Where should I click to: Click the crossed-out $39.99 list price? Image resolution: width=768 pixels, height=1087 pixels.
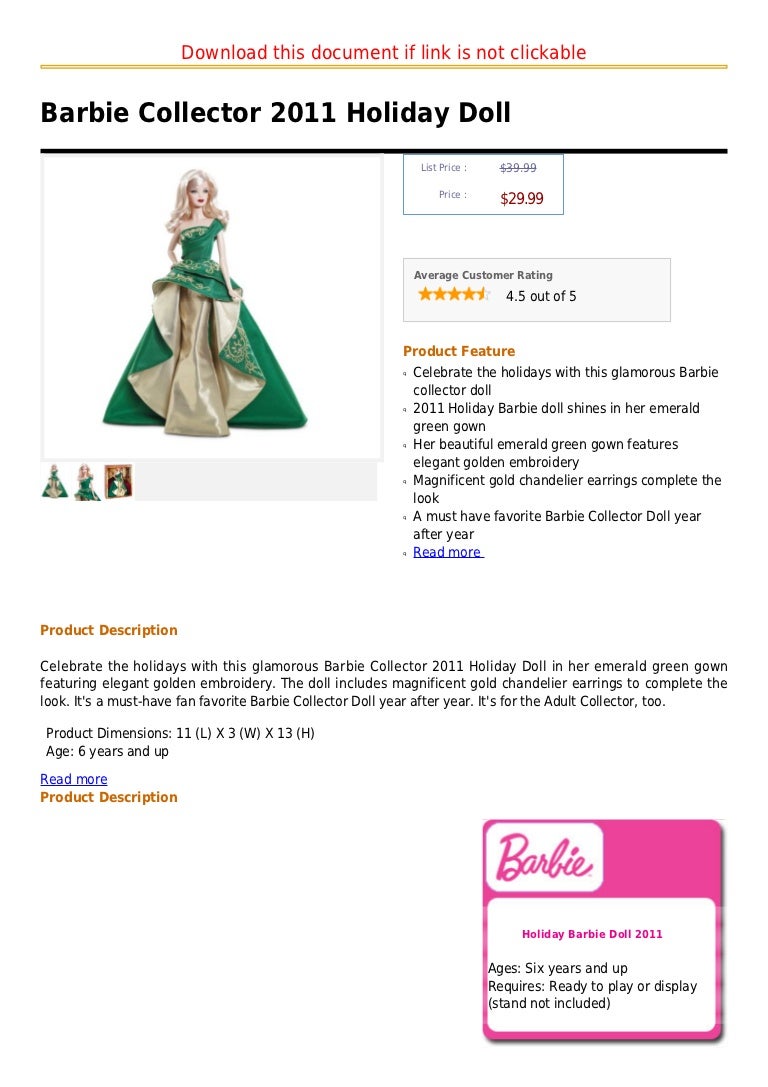[518, 168]
